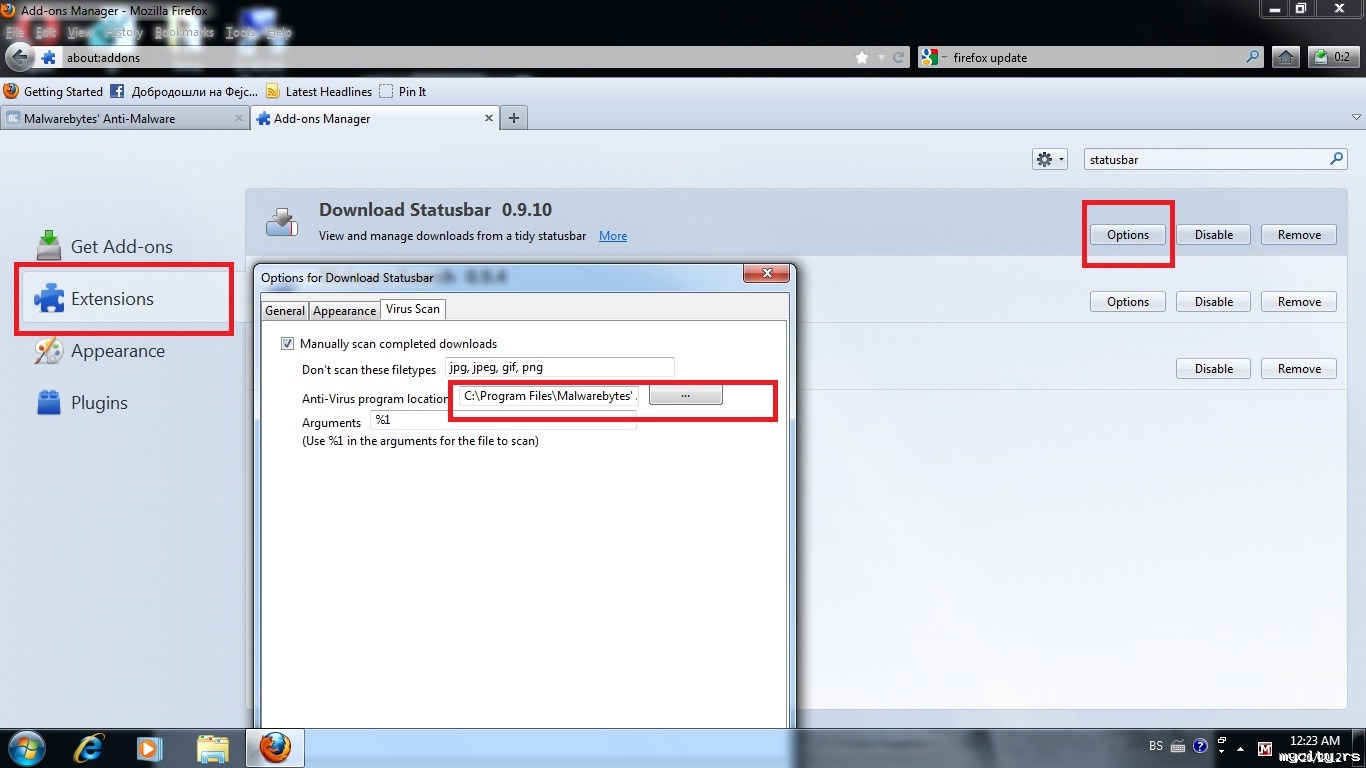This screenshot has width=1366, height=768.
Task: Click the magnifier in the add-ons search field
Action: tap(1336, 159)
